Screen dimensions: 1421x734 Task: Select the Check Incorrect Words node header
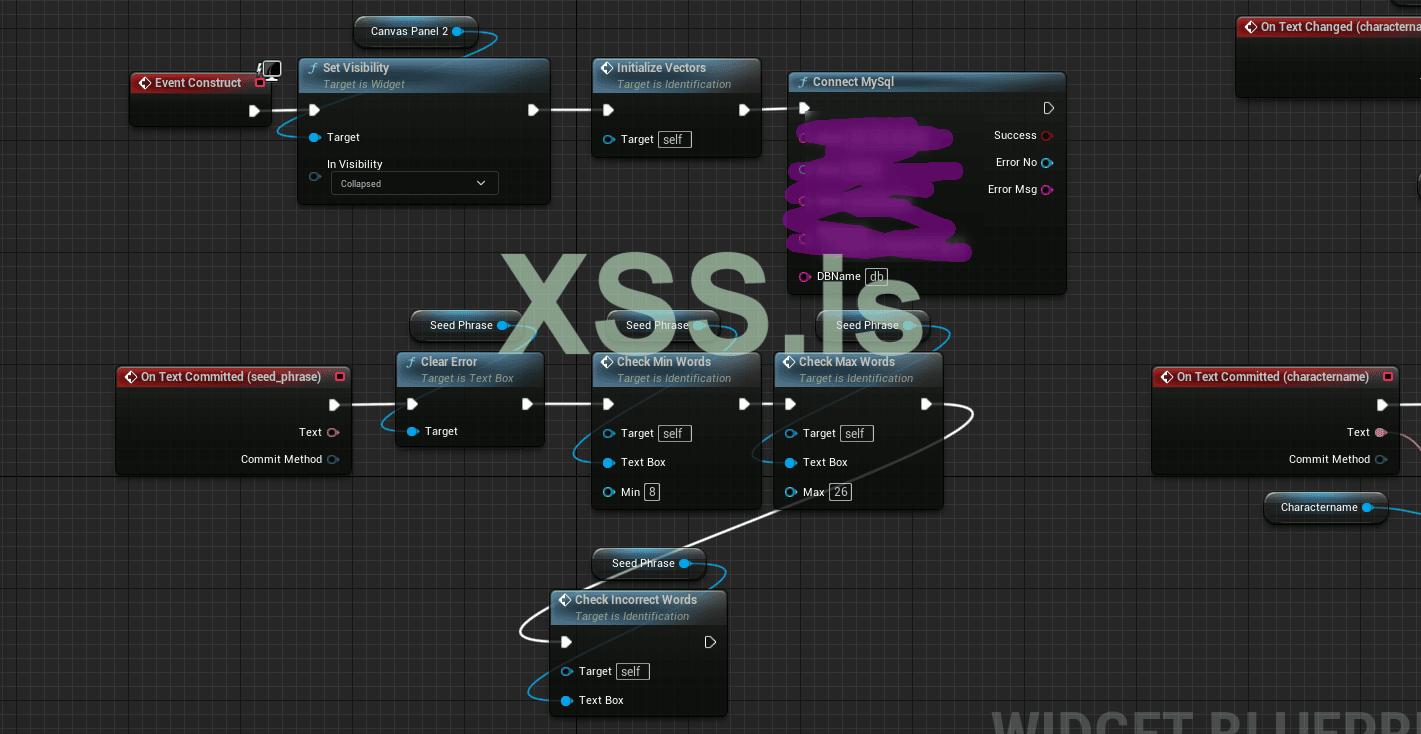click(639, 607)
